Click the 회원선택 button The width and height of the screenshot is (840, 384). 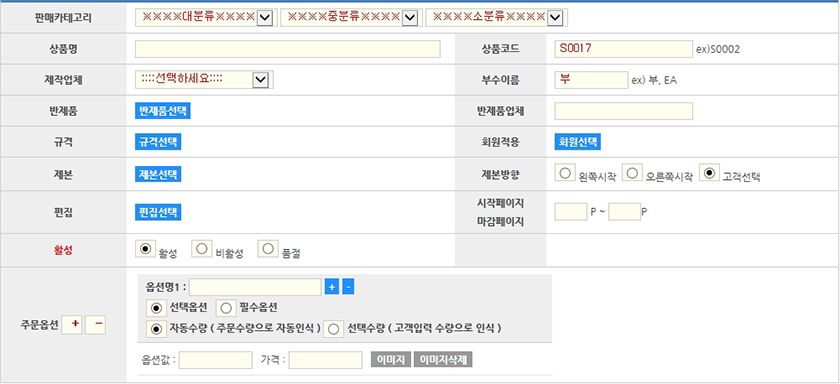click(578, 142)
